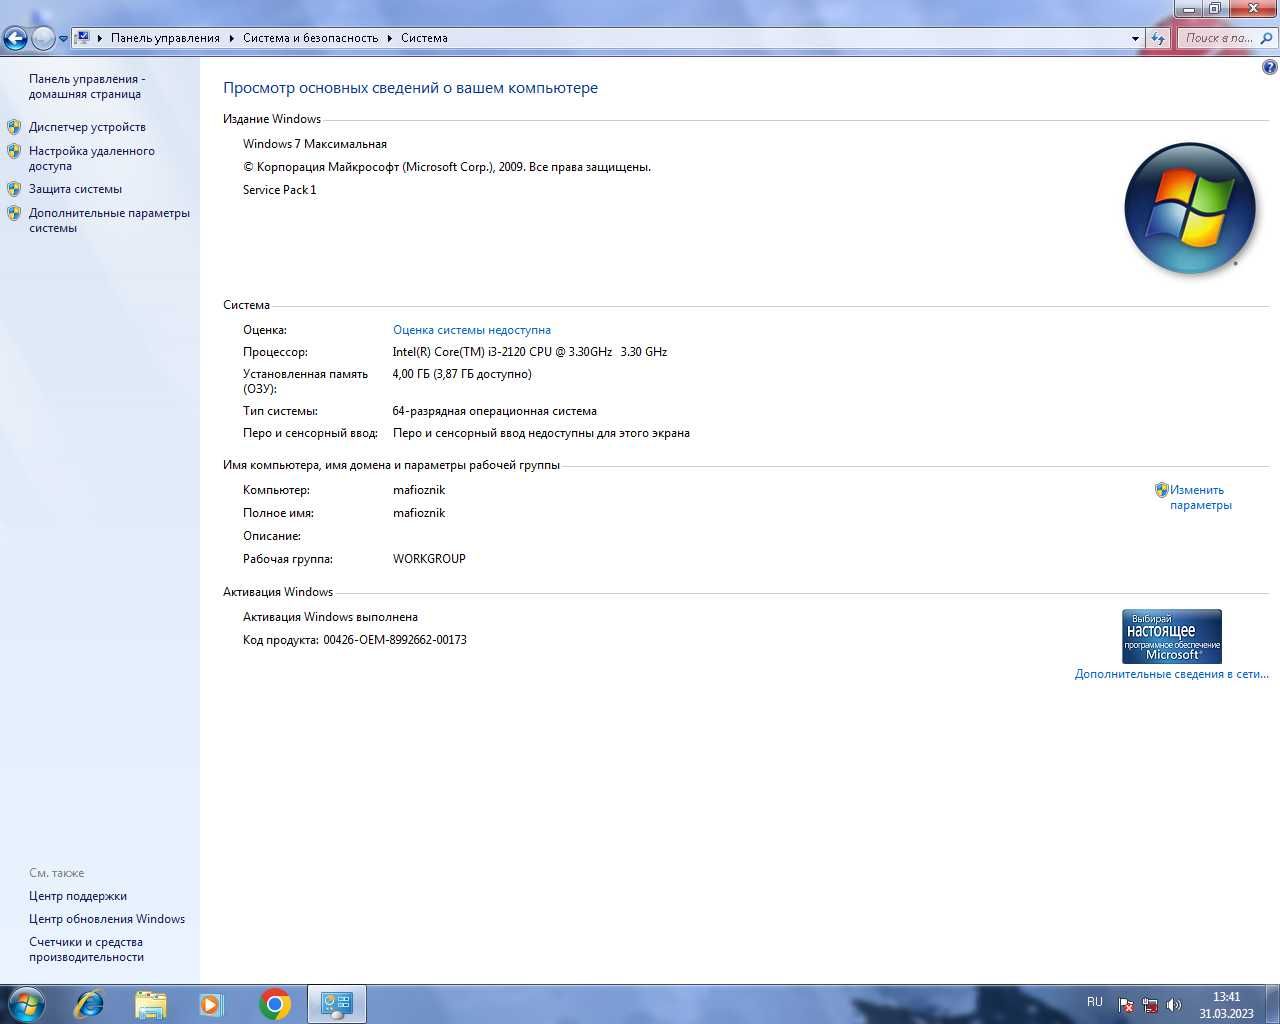Viewport: 1280px width, 1024px height.
Task: Click the 'mafioznik' value next to 'Компьютер:'
Action: pyautogui.click(x=419, y=490)
